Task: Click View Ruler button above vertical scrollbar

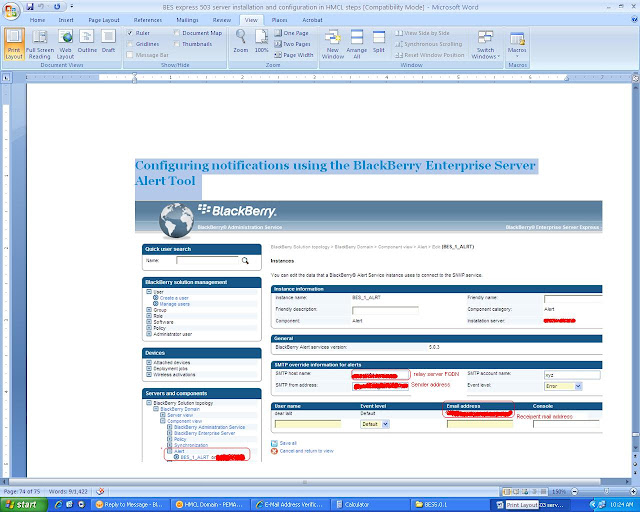Action: pyautogui.click(x=636, y=78)
